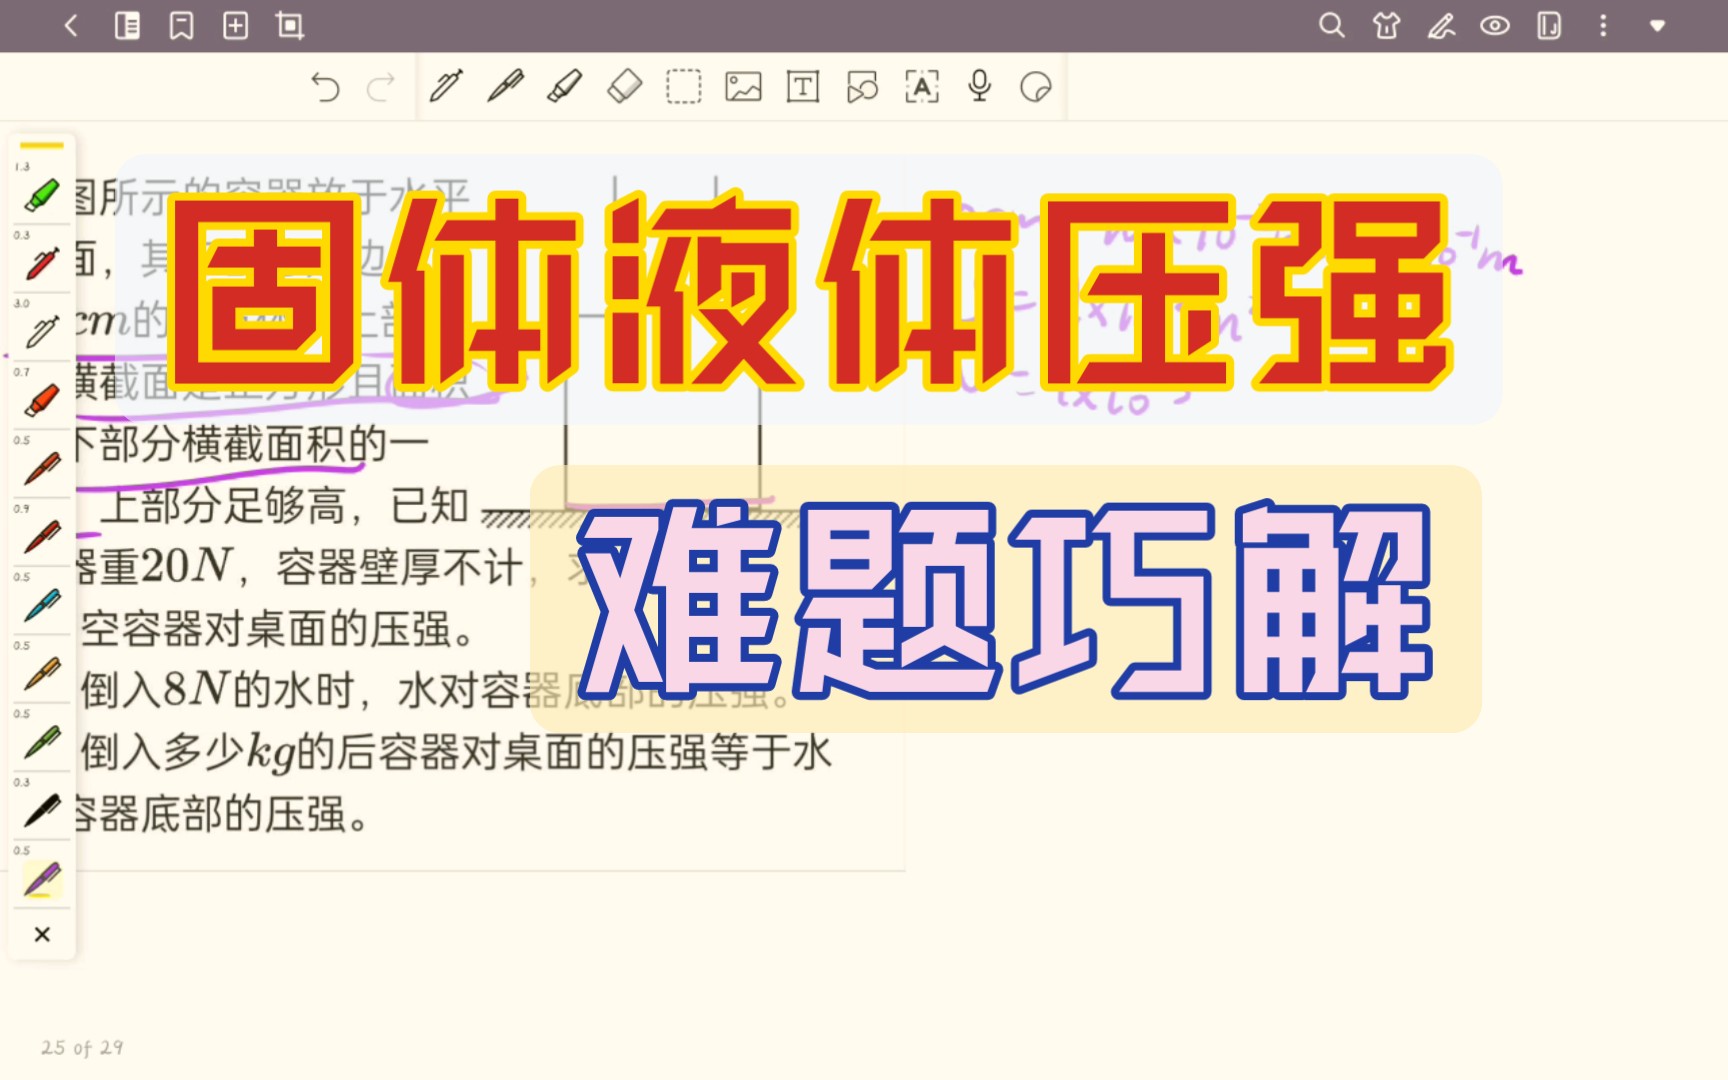The image size is (1728, 1080).
Task: Tap the yellow handle atop pen panel
Action: [42, 146]
